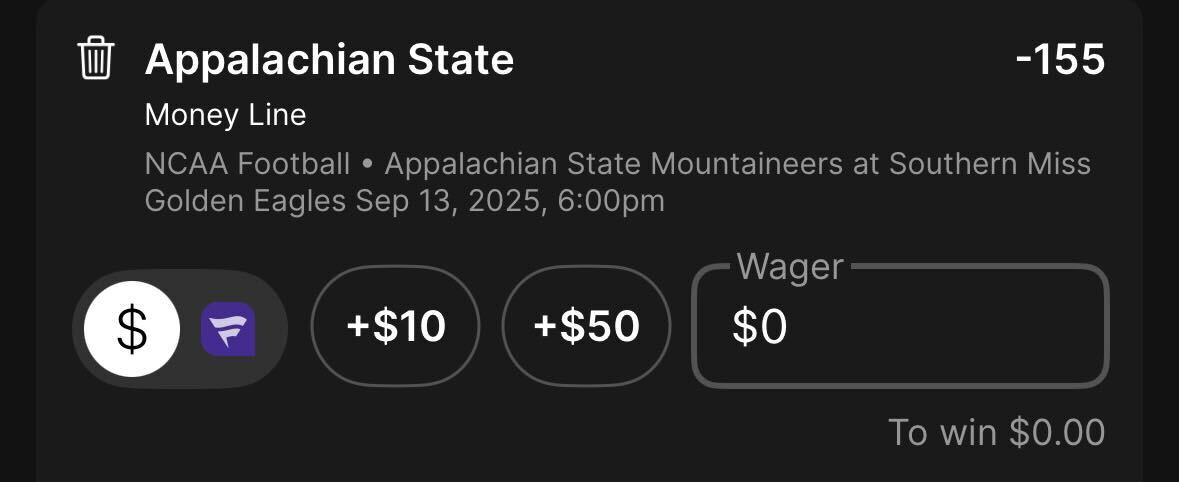Image resolution: width=1179 pixels, height=482 pixels.
Task: Tap the gray currency toggle pill background
Action: (x=180, y=329)
